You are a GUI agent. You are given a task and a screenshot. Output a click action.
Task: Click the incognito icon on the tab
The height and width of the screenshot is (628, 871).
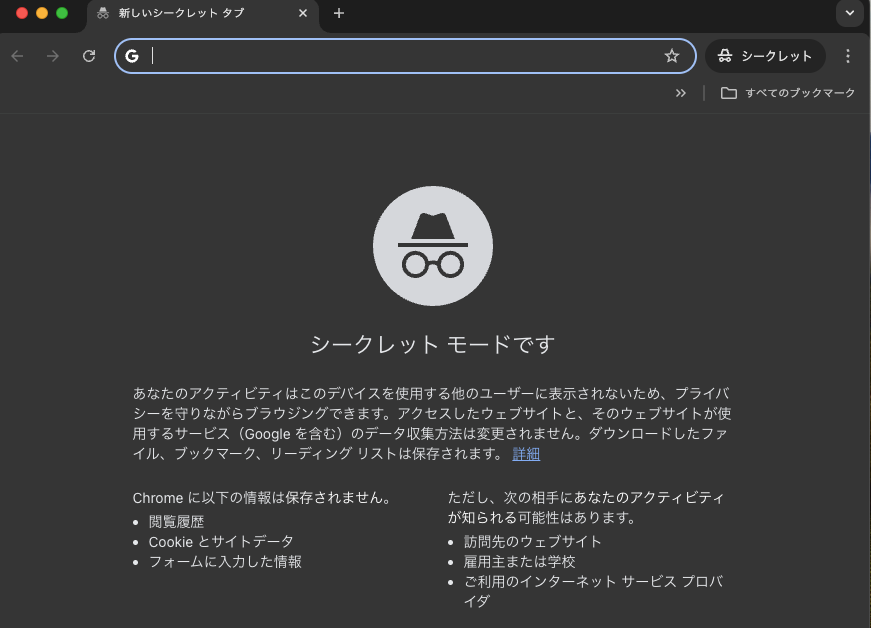click(103, 13)
